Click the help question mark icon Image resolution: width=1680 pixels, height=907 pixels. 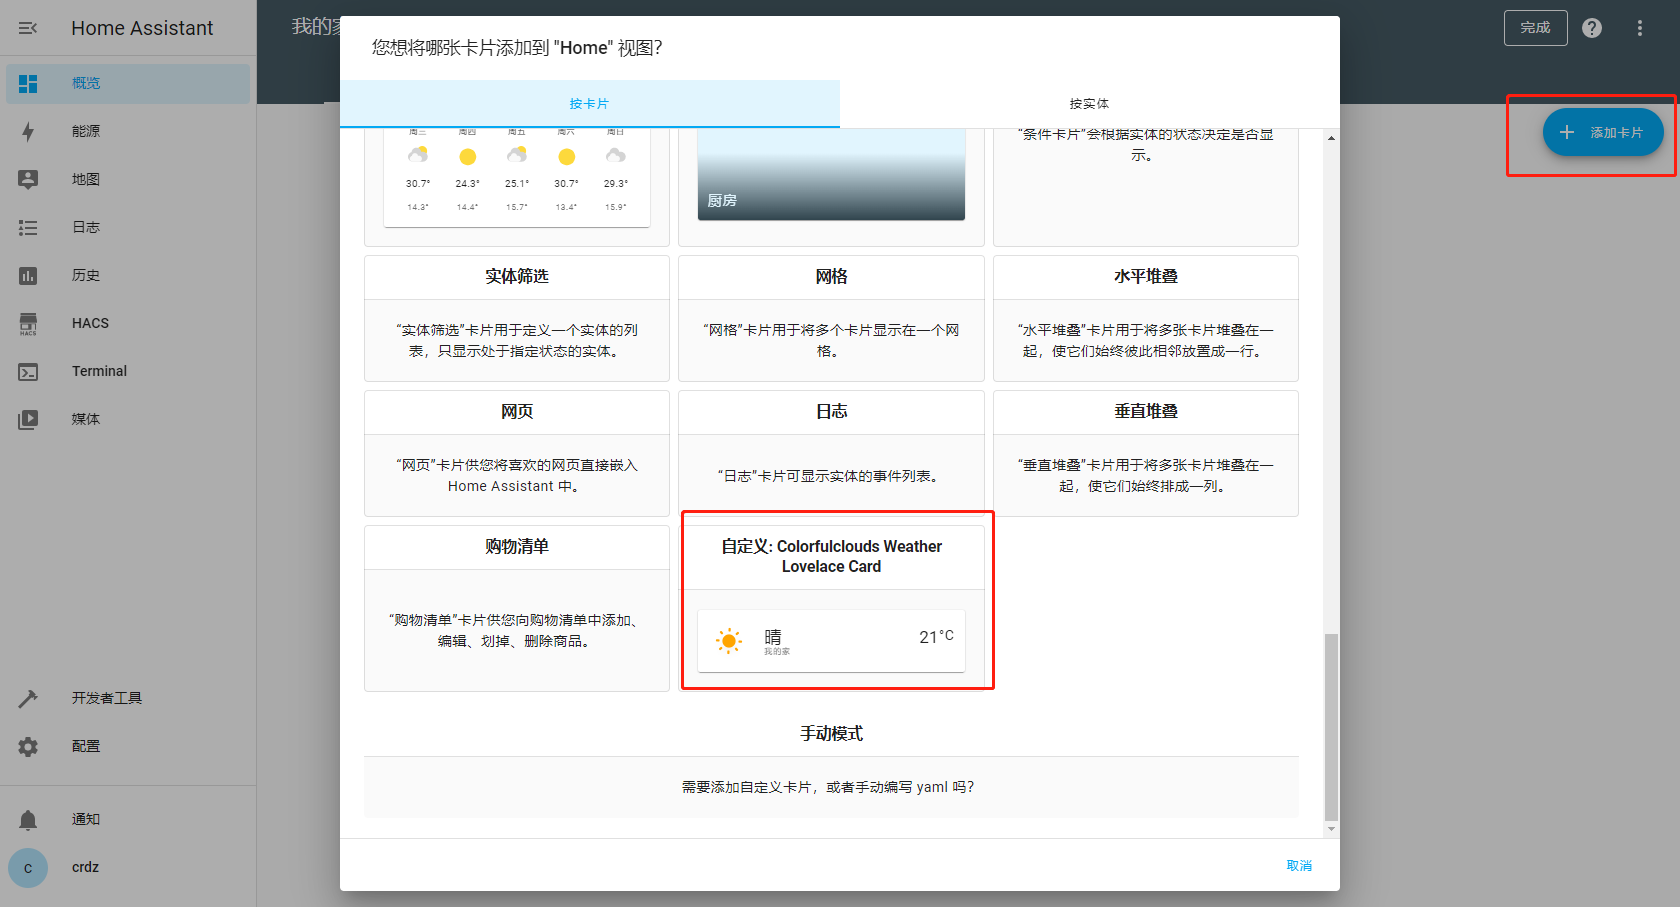tap(1592, 28)
